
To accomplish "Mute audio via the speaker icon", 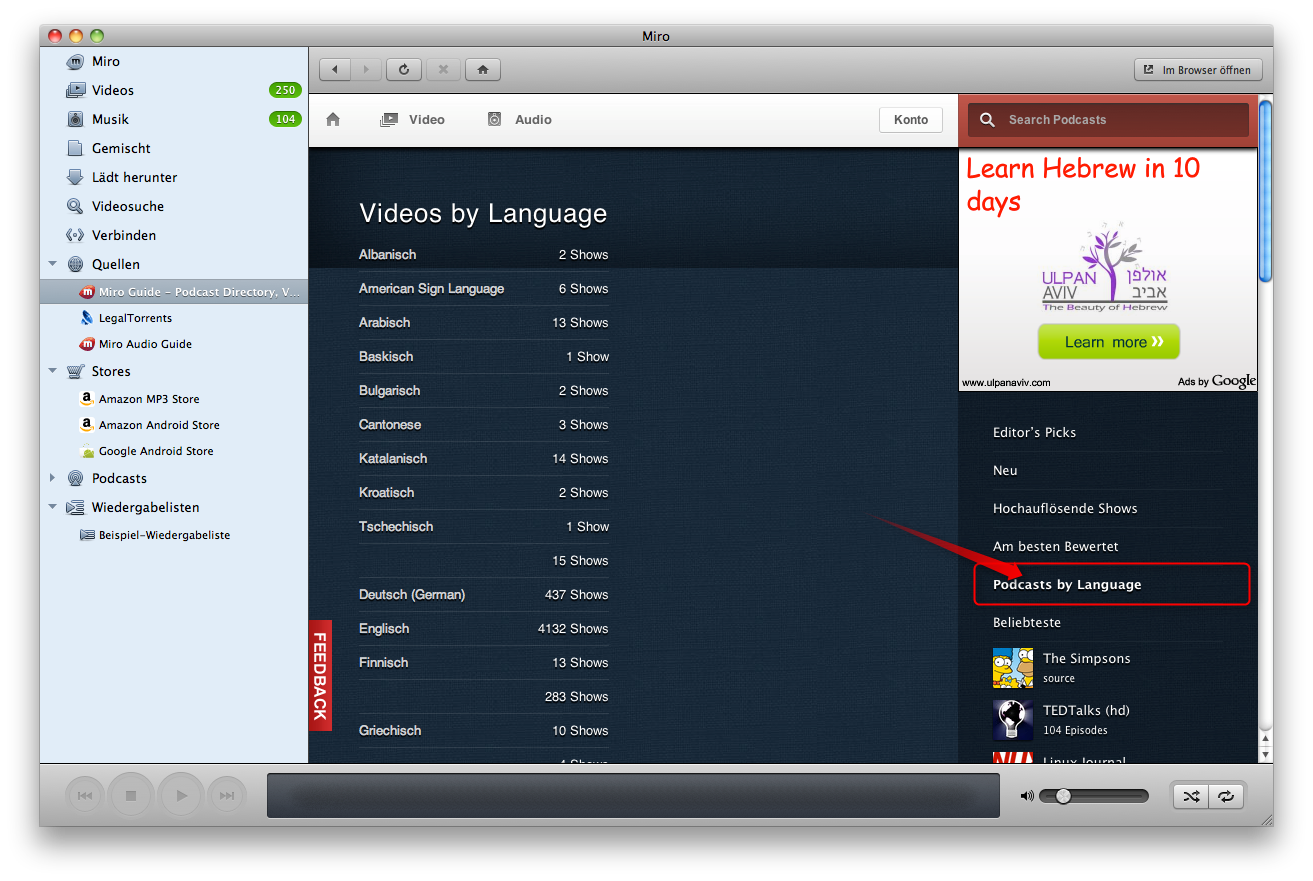I will (1027, 796).
